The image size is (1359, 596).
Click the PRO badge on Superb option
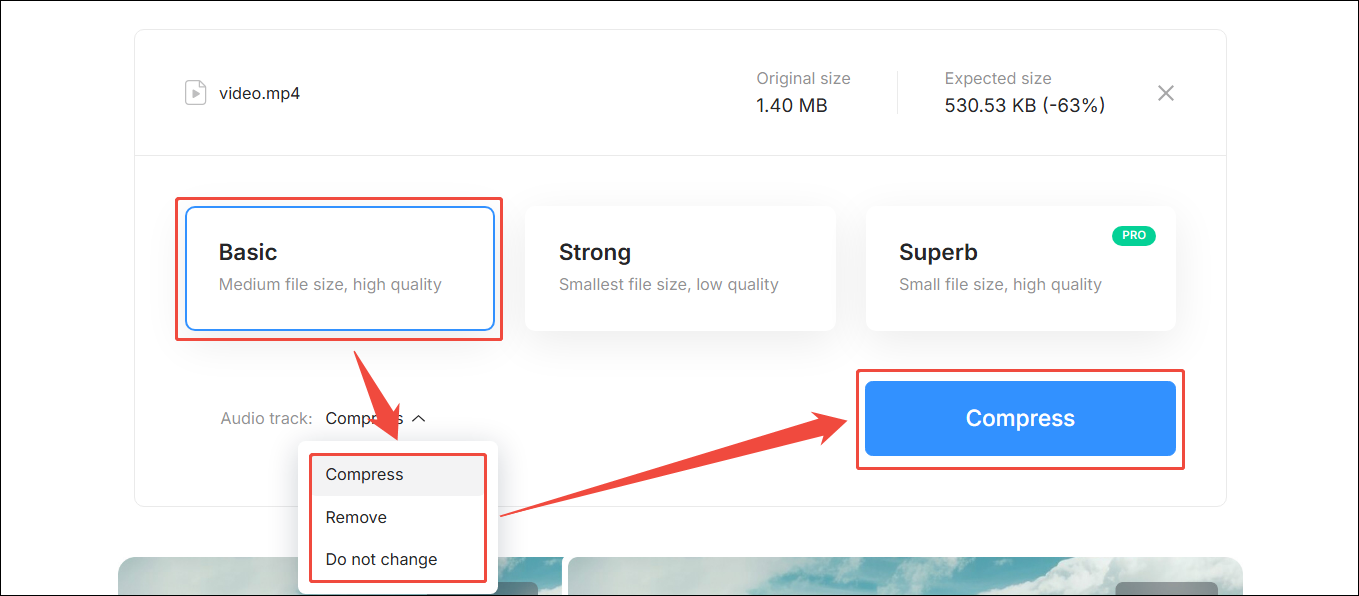[1133, 235]
